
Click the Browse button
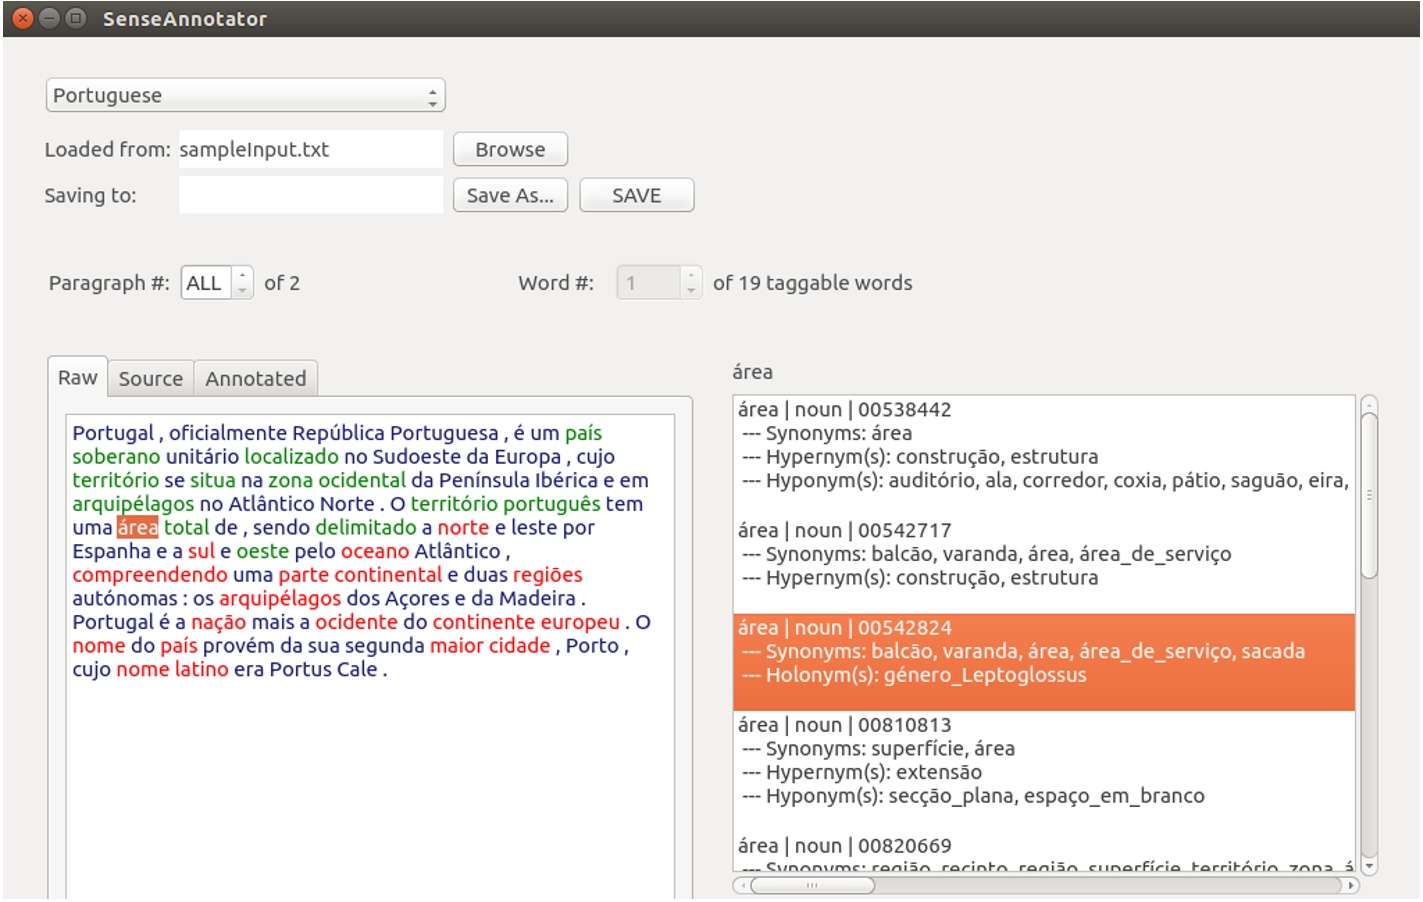pos(510,150)
